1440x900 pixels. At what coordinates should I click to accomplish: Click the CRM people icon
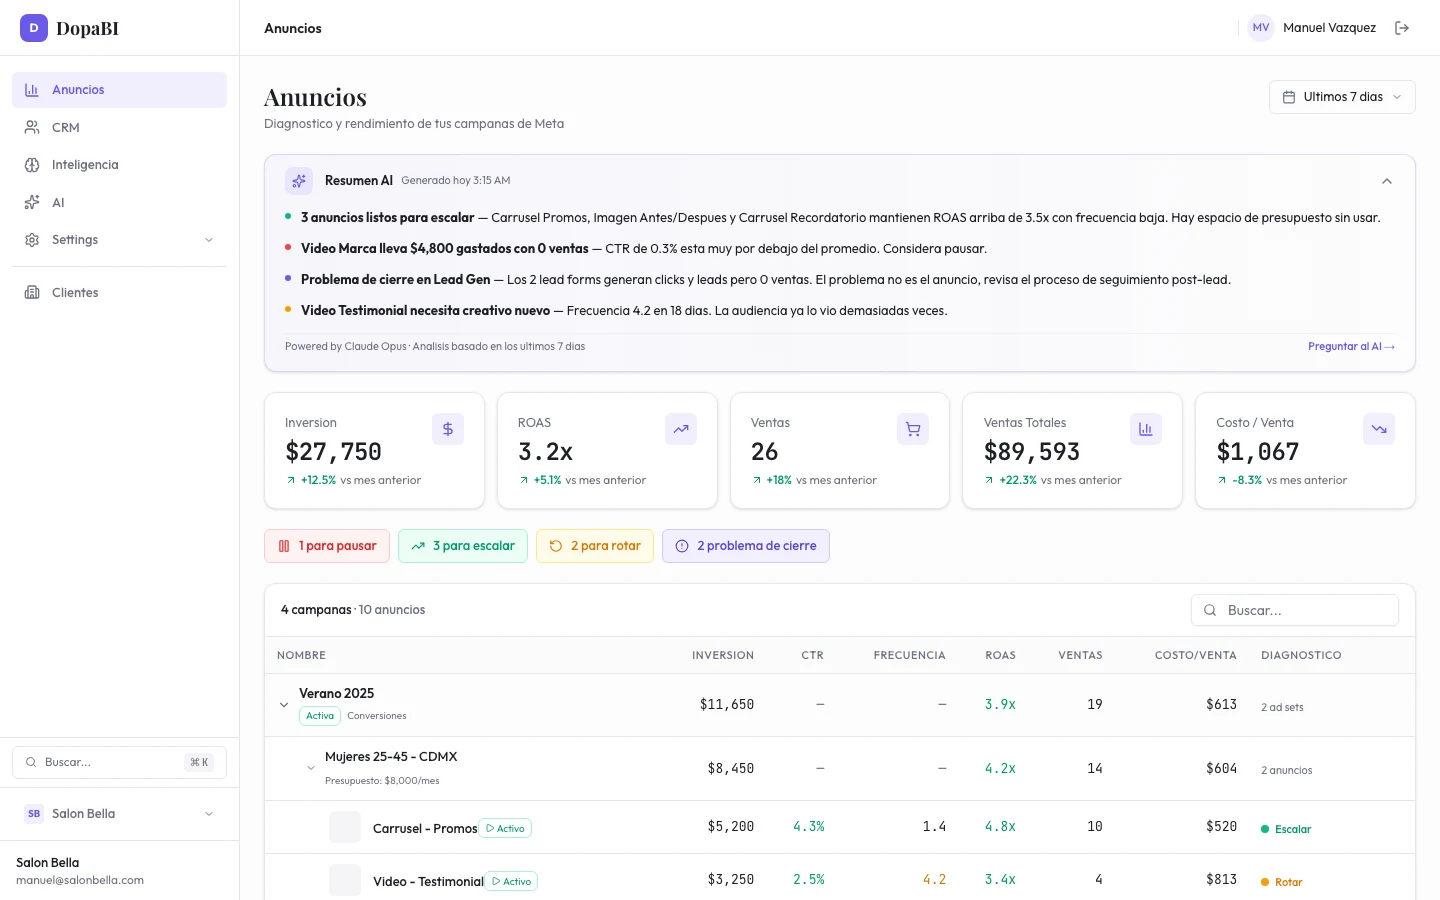tap(32, 128)
